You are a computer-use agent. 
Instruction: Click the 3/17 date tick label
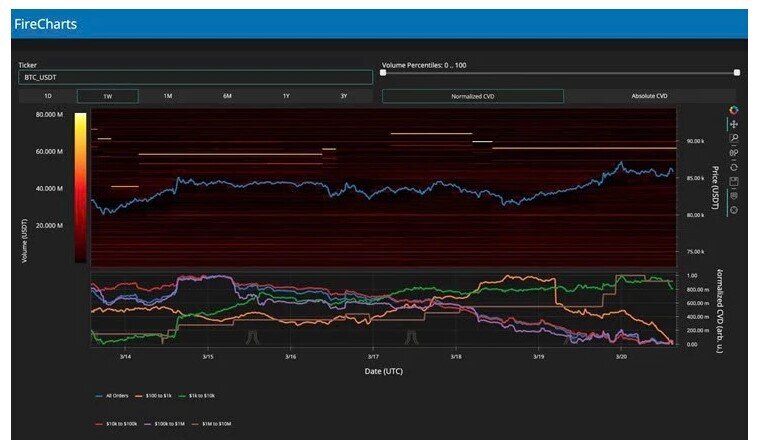point(373,357)
